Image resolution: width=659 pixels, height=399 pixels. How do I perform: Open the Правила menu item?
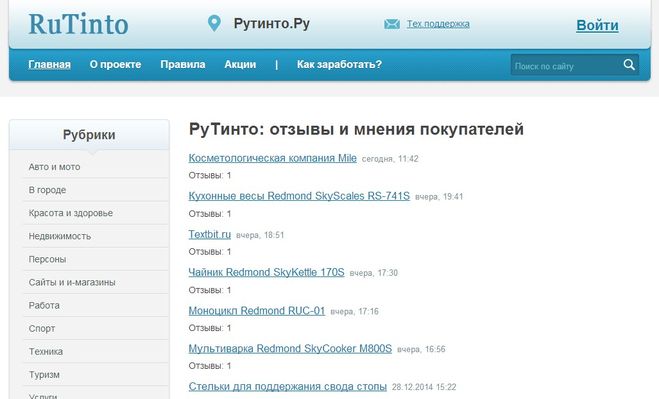(183, 64)
